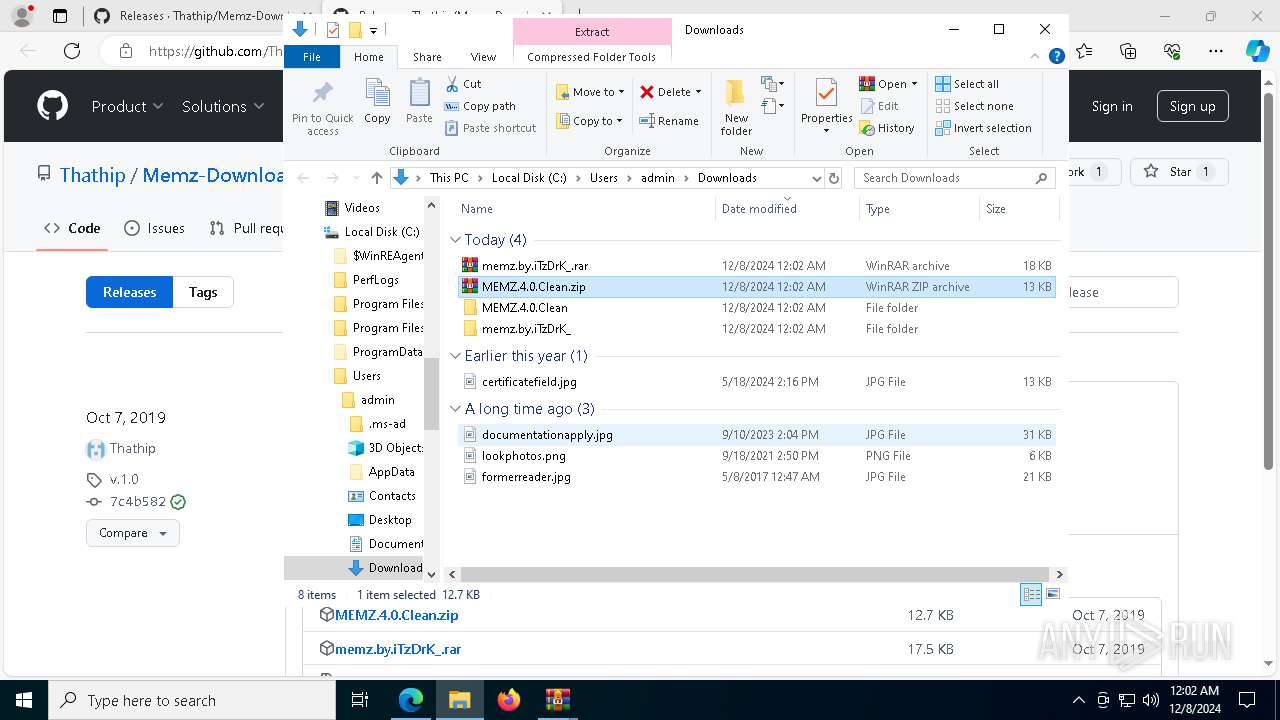Minimize the ribbon chevron
This screenshot has height=720, width=1280.
1034,57
